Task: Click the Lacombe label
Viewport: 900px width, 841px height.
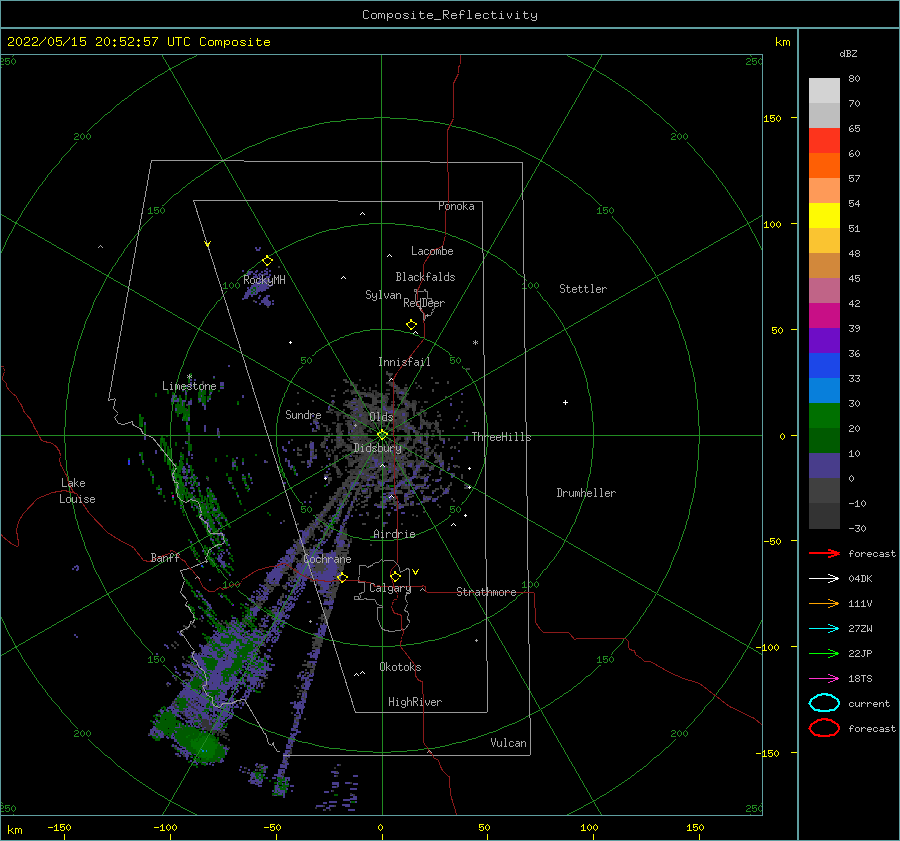Action: tap(432, 251)
